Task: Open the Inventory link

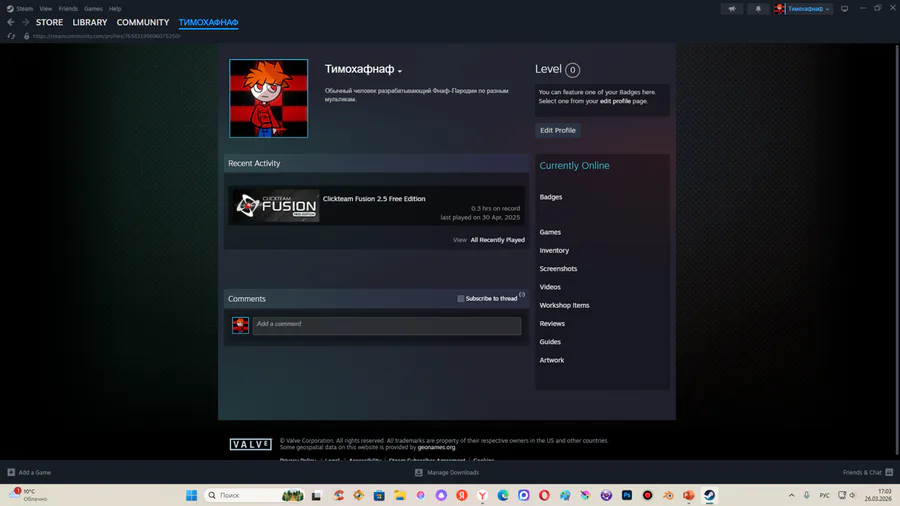Action: click(554, 251)
